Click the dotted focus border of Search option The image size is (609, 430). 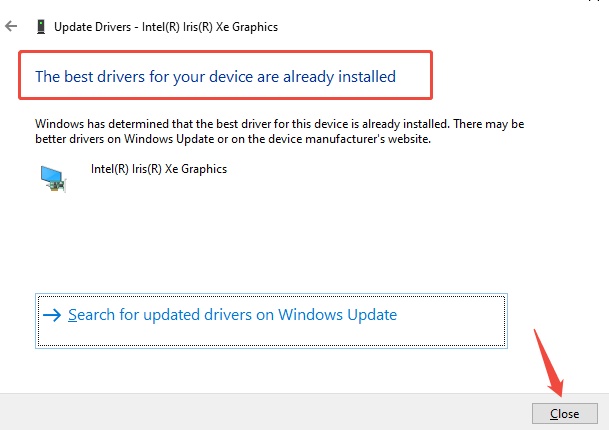point(271,297)
